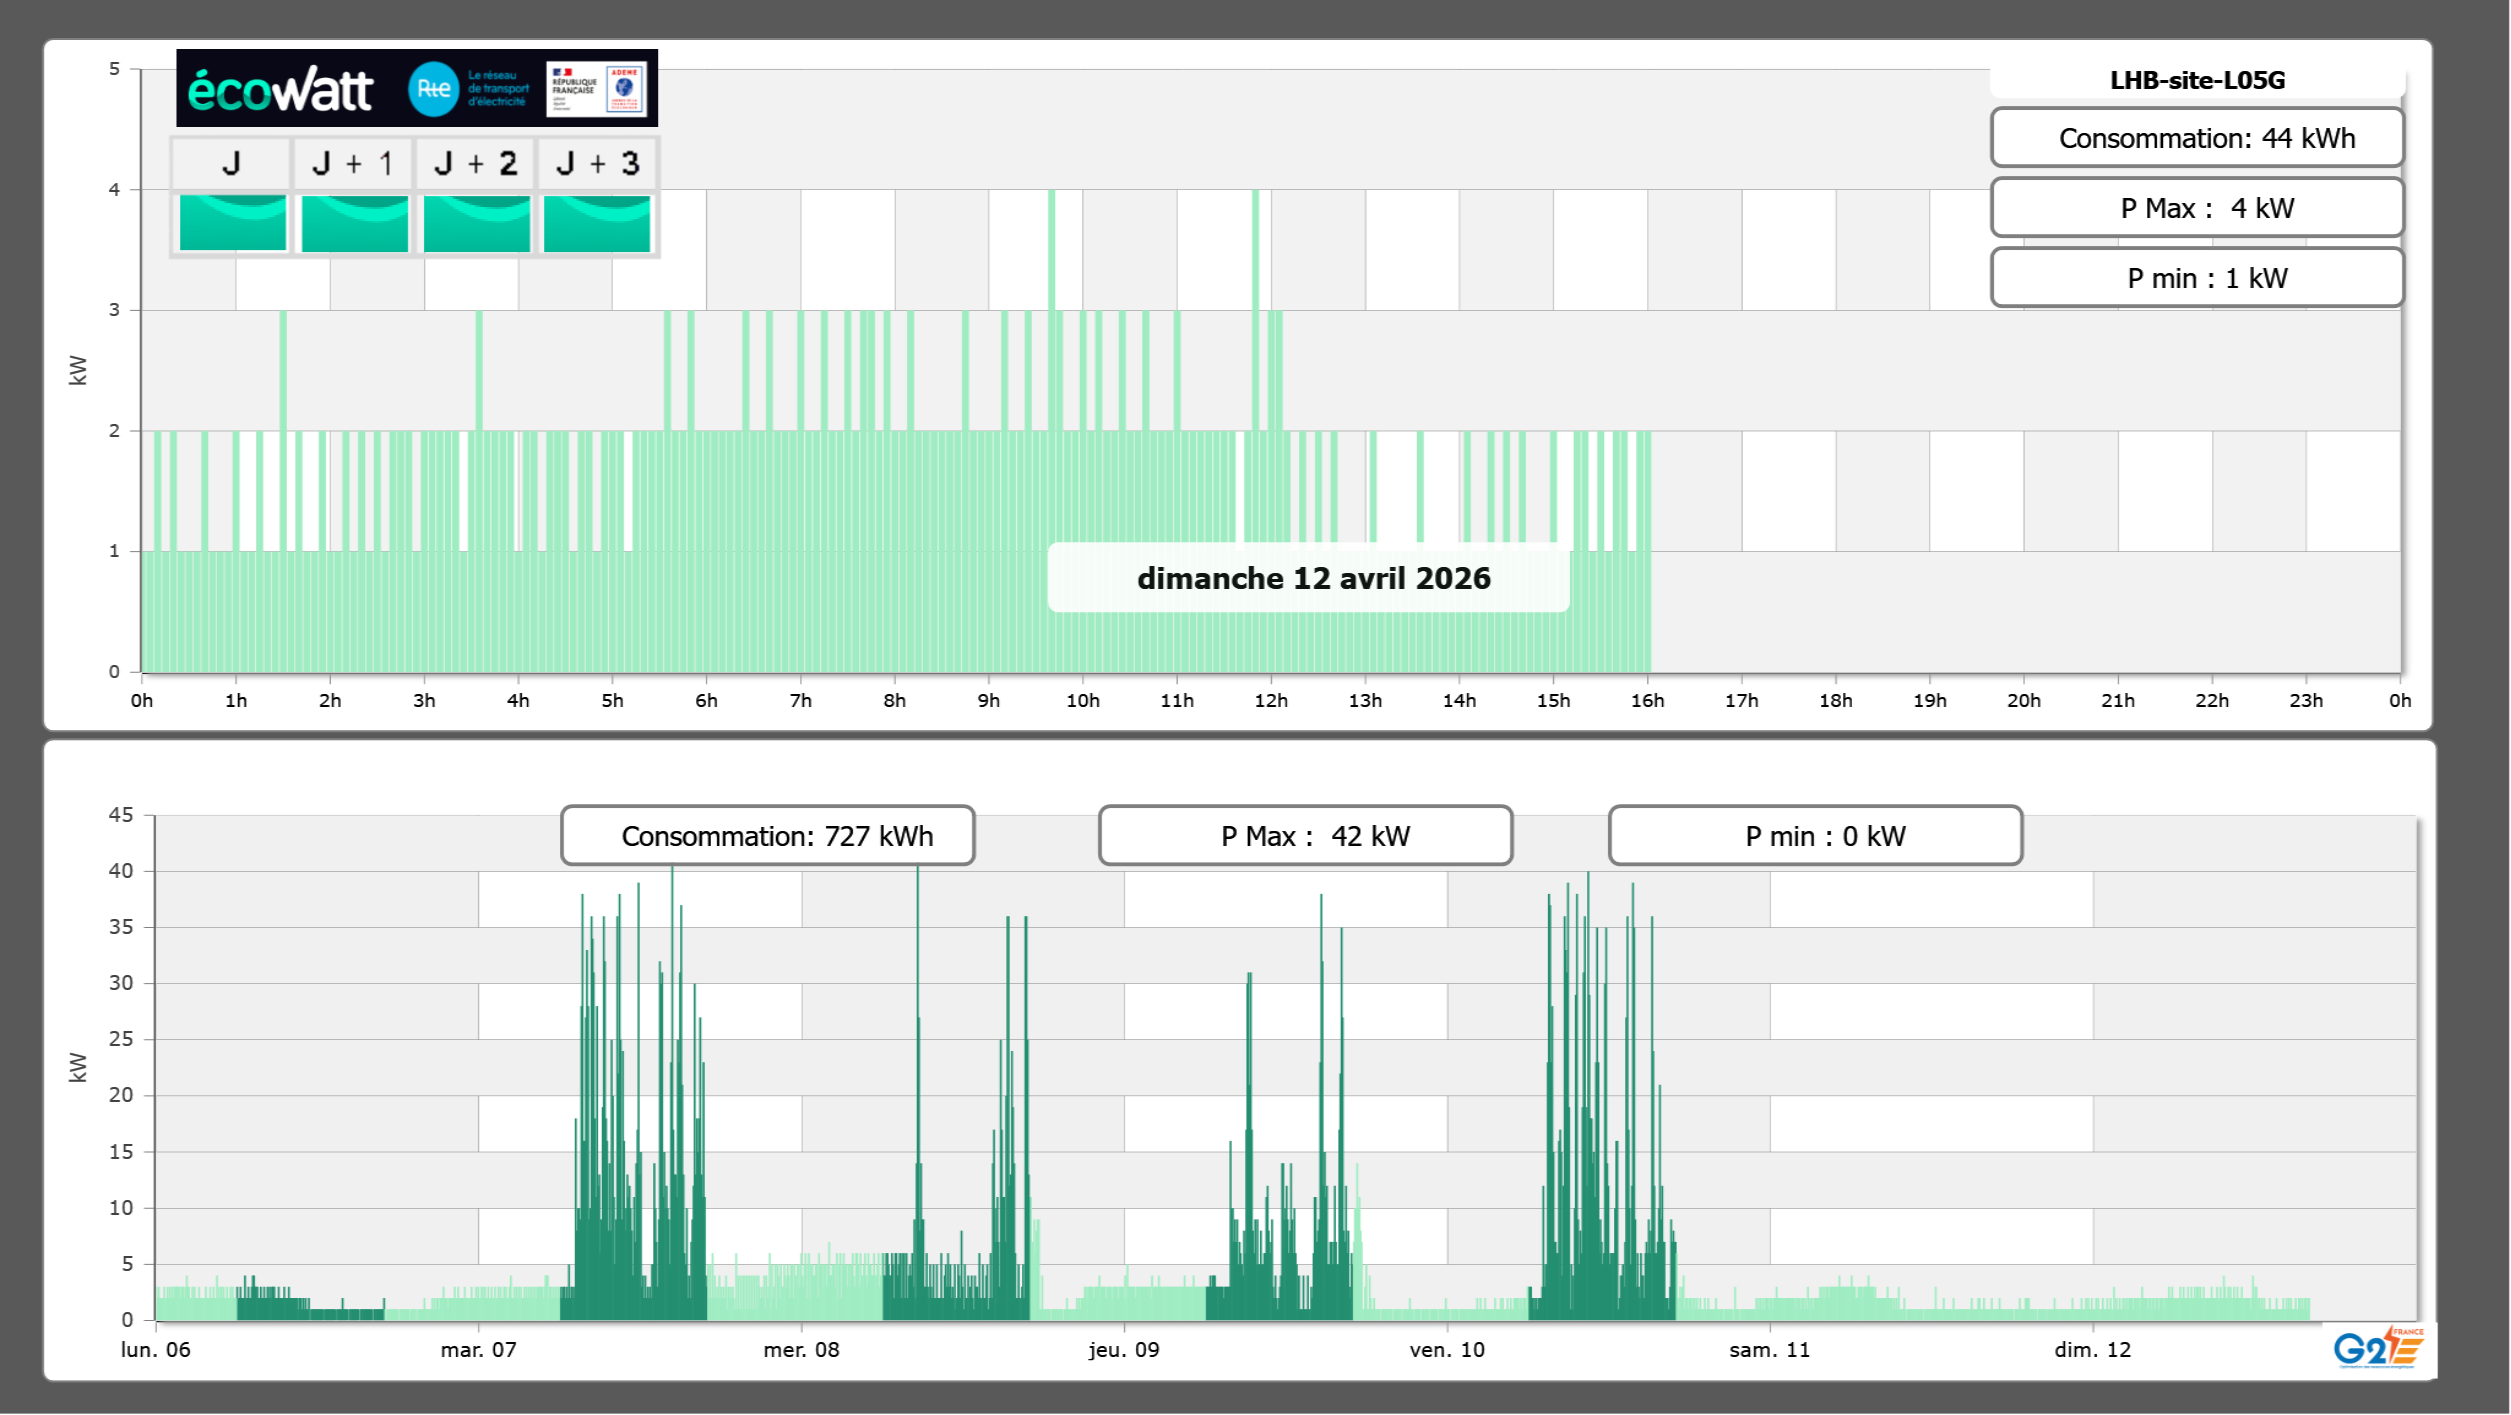Click the green signal icon under J
This screenshot has width=2511, height=1415.
click(232, 223)
